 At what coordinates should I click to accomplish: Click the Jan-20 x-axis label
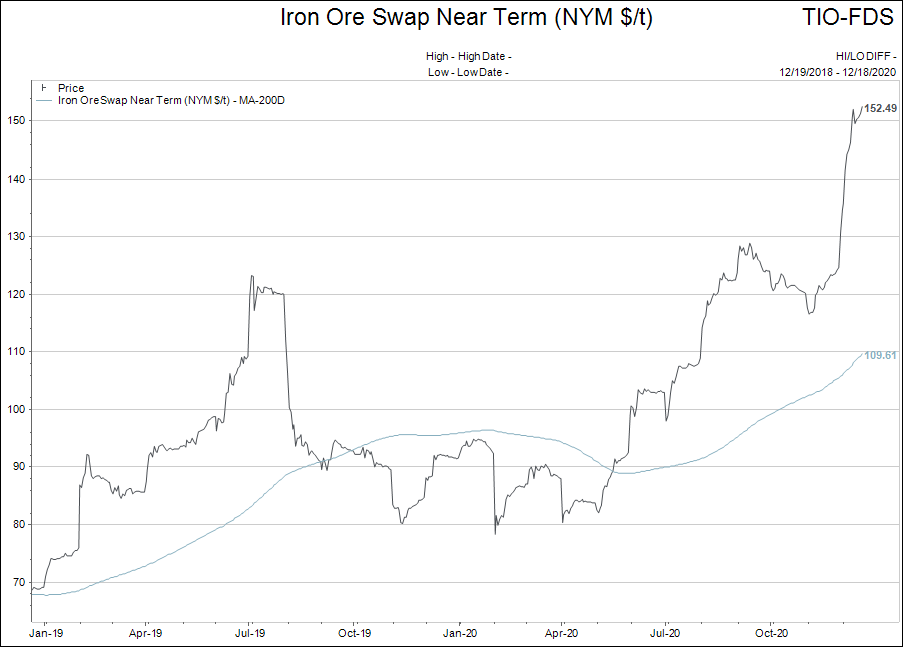click(x=458, y=633)
